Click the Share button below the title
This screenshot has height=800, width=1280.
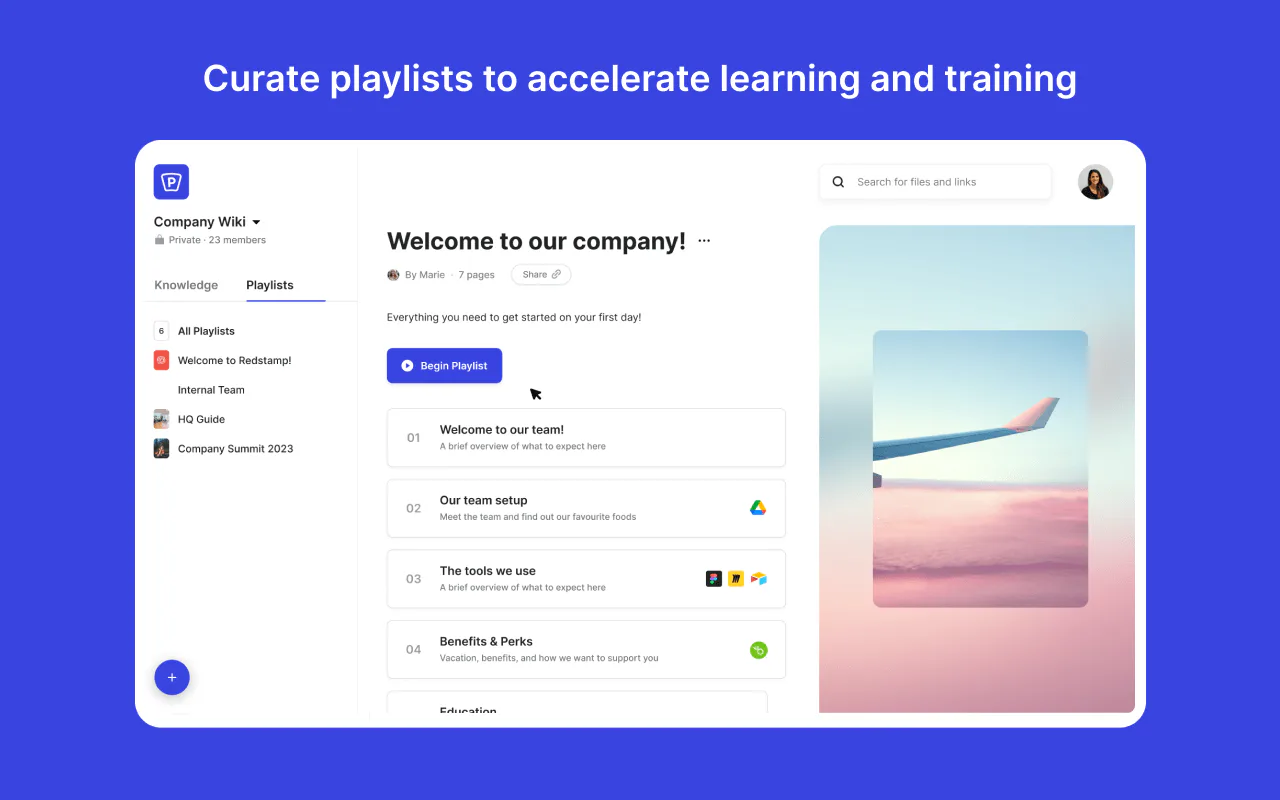point(540,274)
